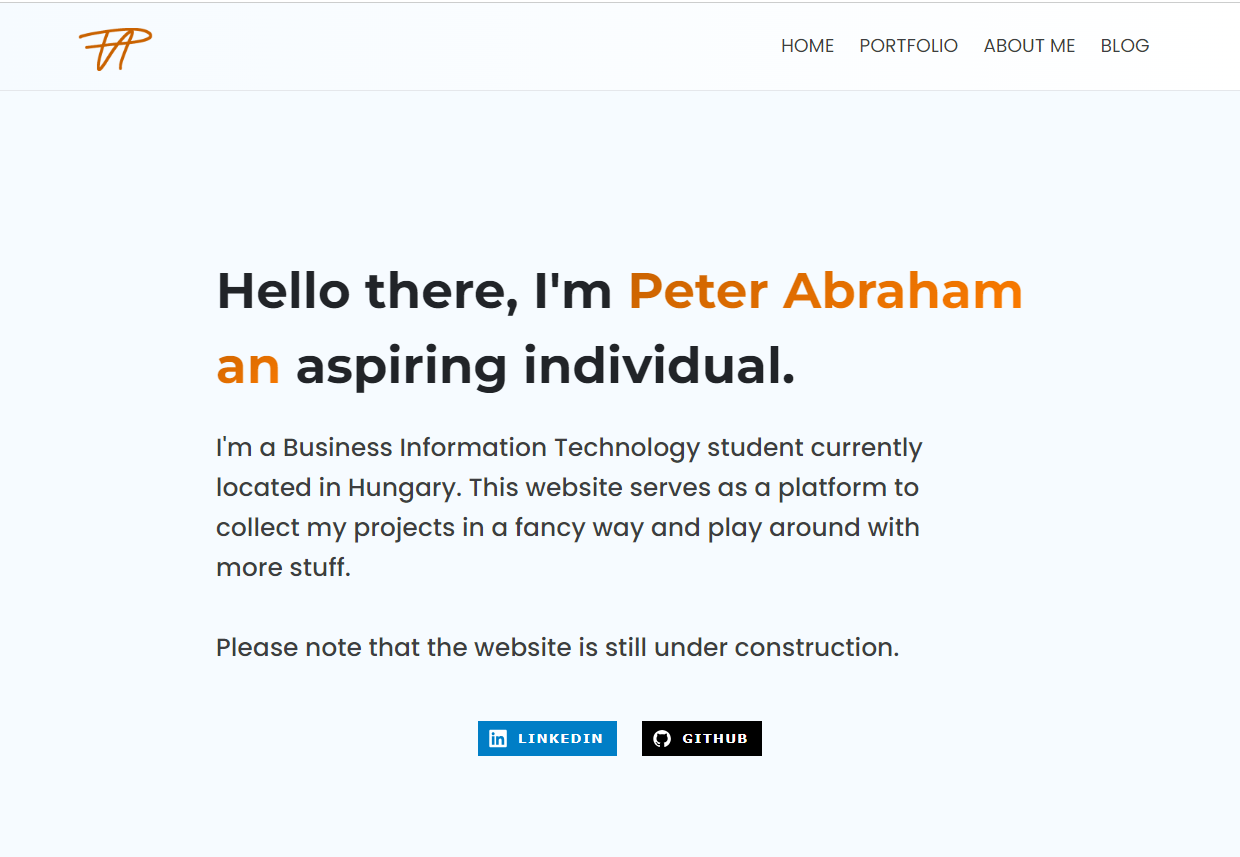
Task: Click the orange word "an" in heading
Action: click(248, 366)
